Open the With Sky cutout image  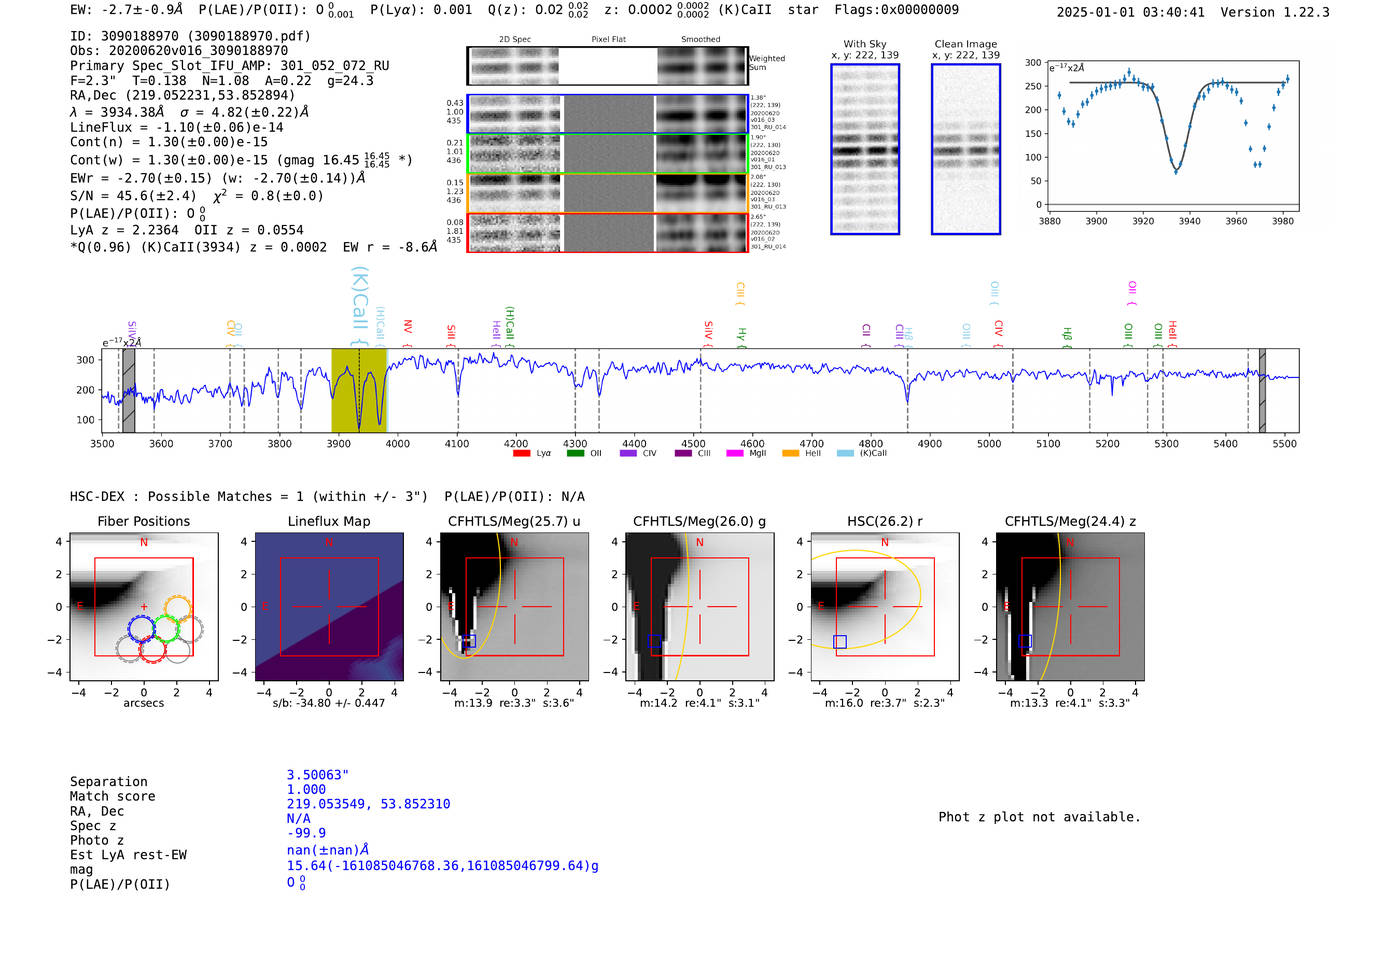[865, 149]
